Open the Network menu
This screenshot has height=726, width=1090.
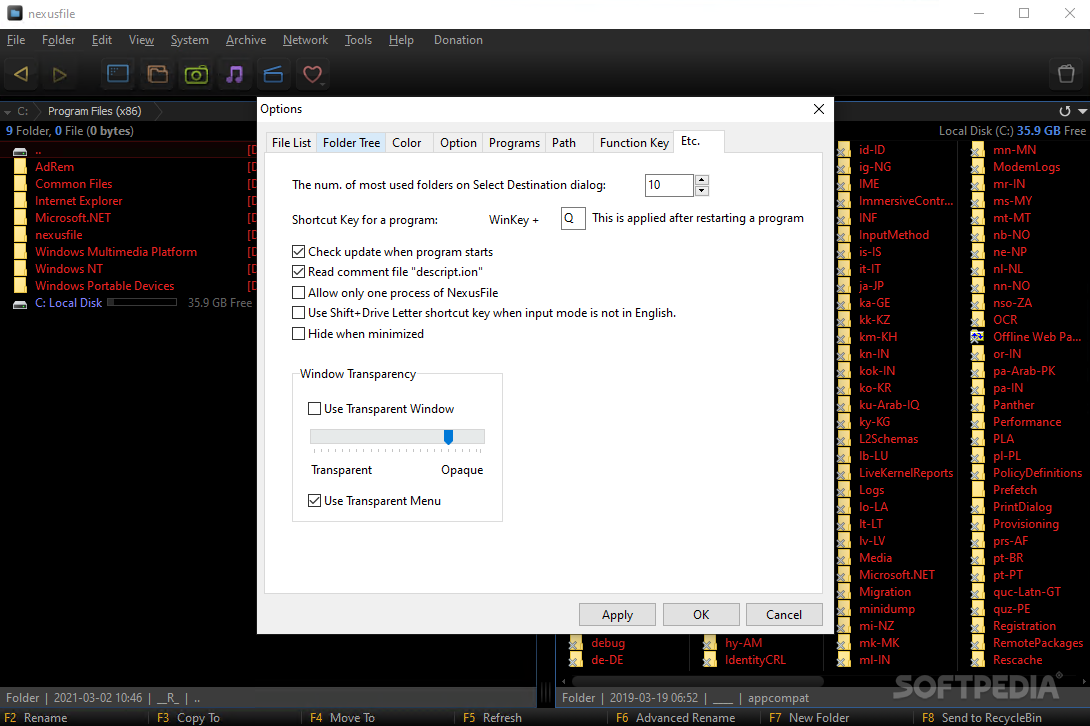[305, 40]
